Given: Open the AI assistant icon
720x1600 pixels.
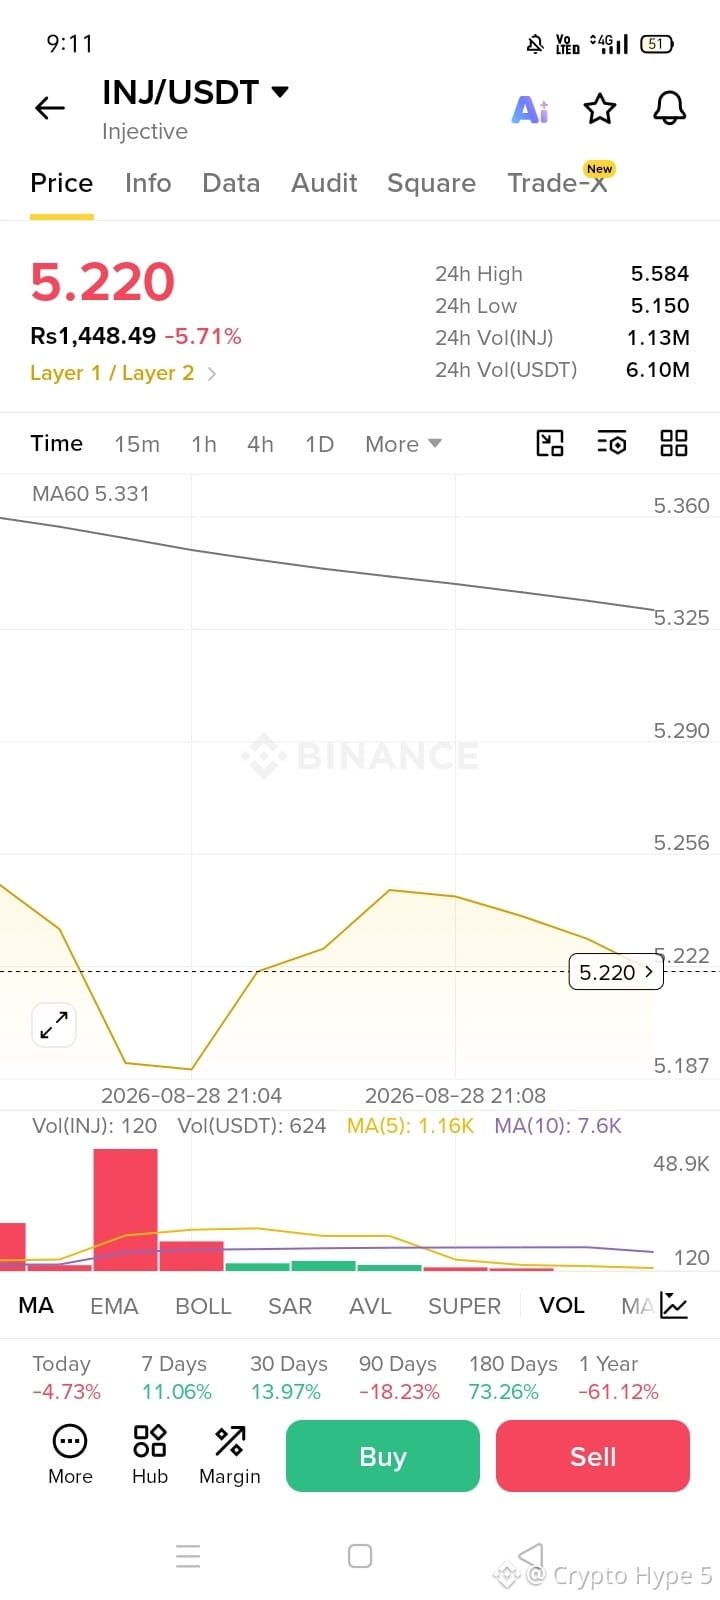Looking at the screenshot, I should (530, 109).
